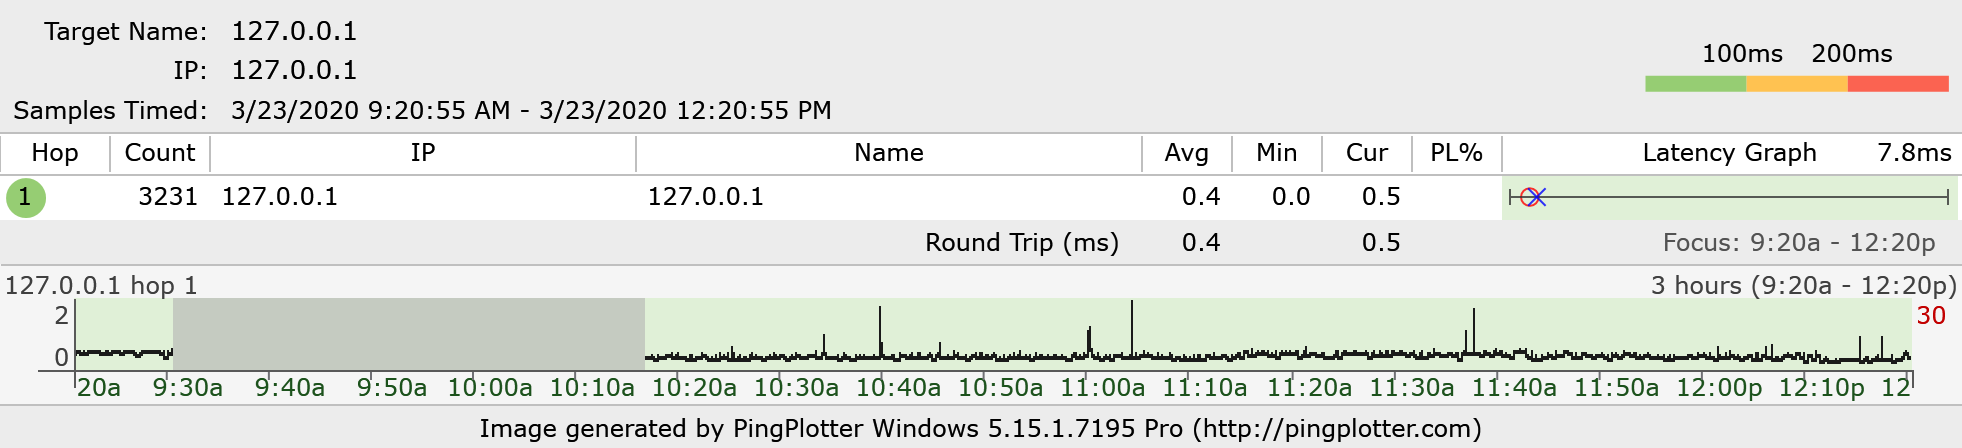Click the green hop 1 circle icon
This screenshot has width=1962, height=448.
(x=25, y=197)
